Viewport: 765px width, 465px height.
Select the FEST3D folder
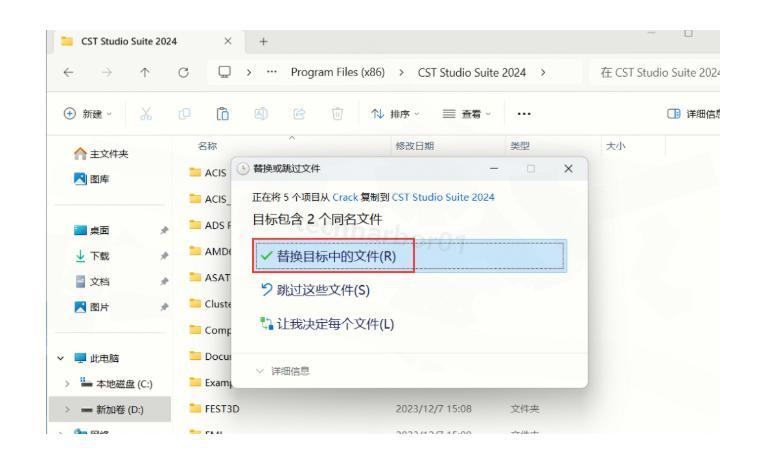[x=215, y=408]
